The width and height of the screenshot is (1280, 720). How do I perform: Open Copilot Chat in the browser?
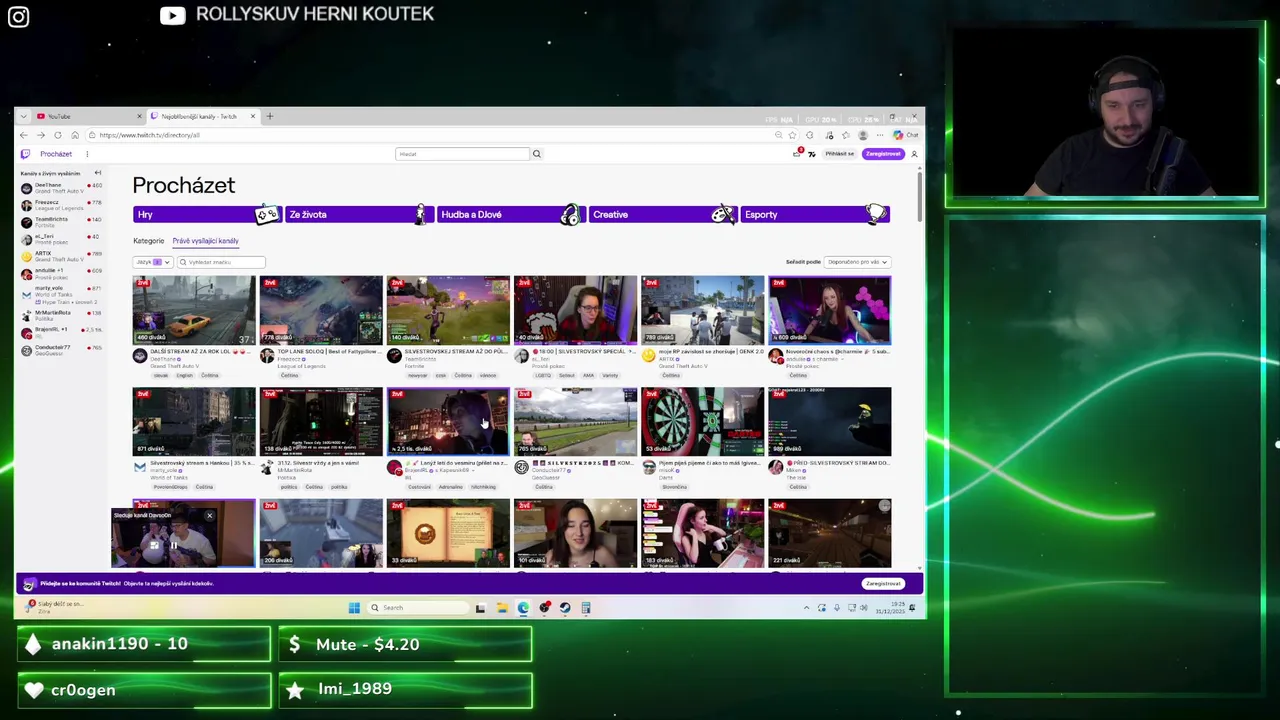point(908,135)
